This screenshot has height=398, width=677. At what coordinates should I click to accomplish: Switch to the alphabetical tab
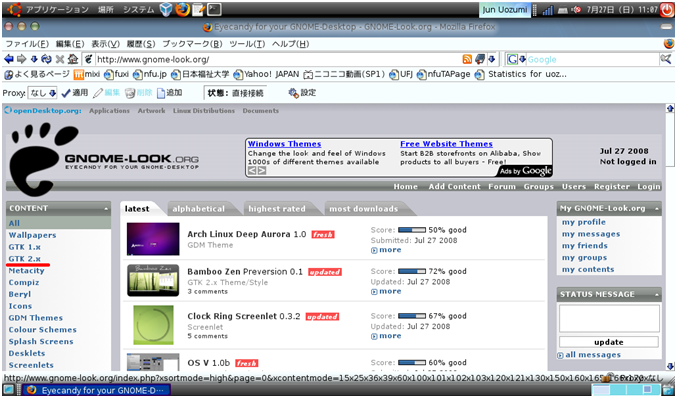coord(199,209)
